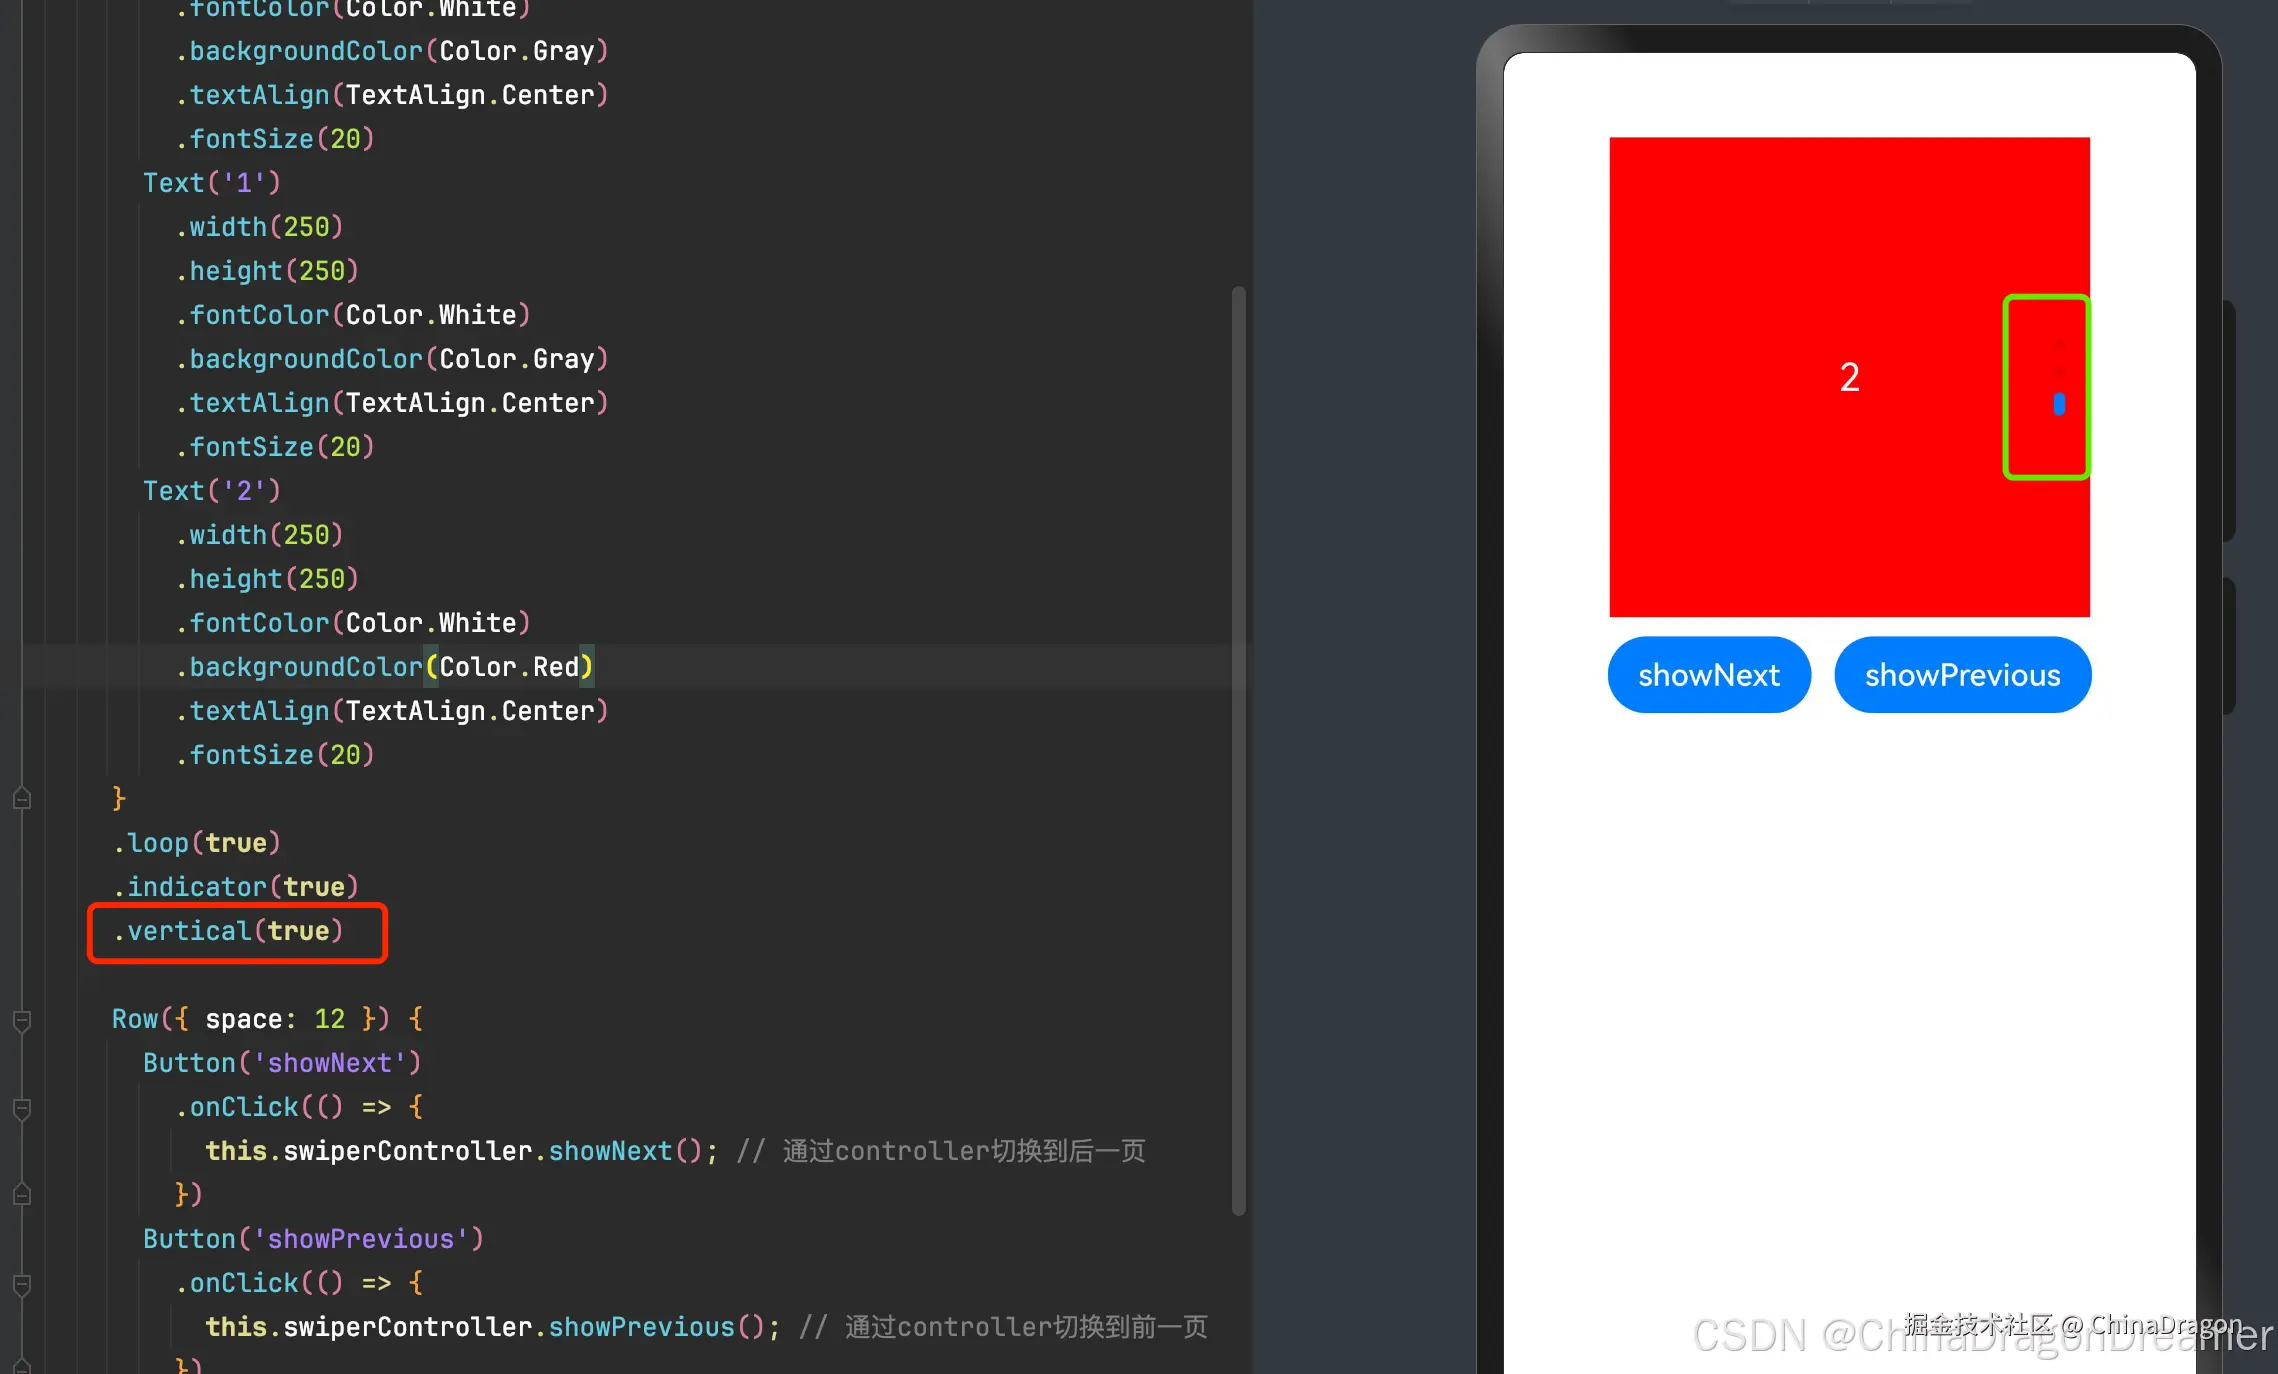Click the code editor vertical scrollbar
This screenshot has height=1374, width=2278.
[1239, 750]
